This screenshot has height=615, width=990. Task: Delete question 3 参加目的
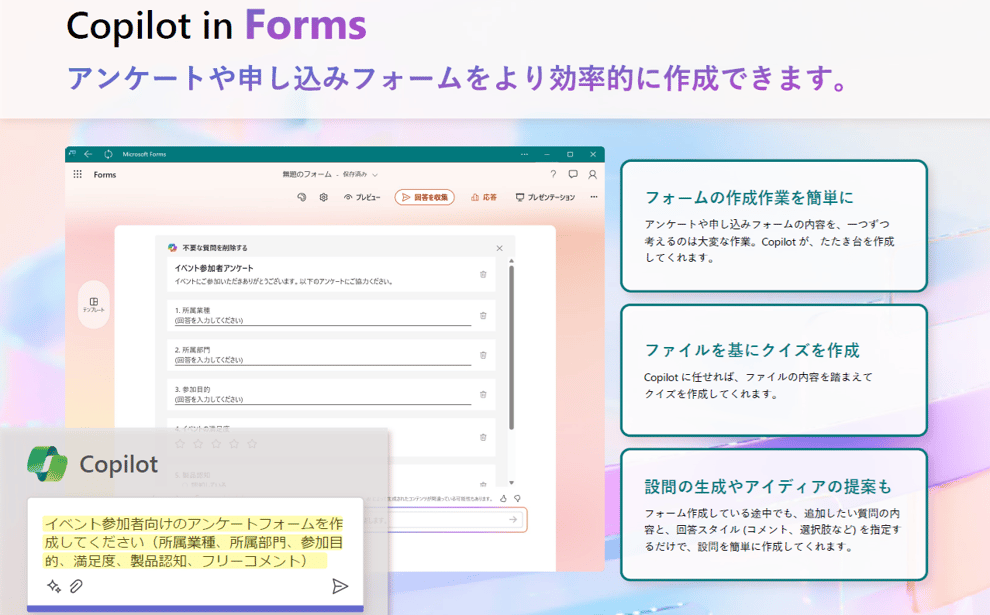coord(483,395)
